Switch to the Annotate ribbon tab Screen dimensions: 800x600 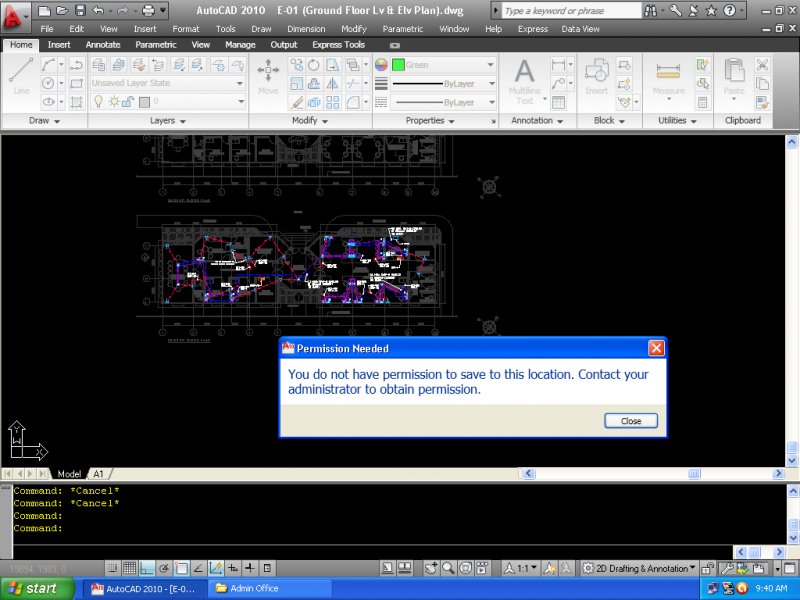click(103, 45)
